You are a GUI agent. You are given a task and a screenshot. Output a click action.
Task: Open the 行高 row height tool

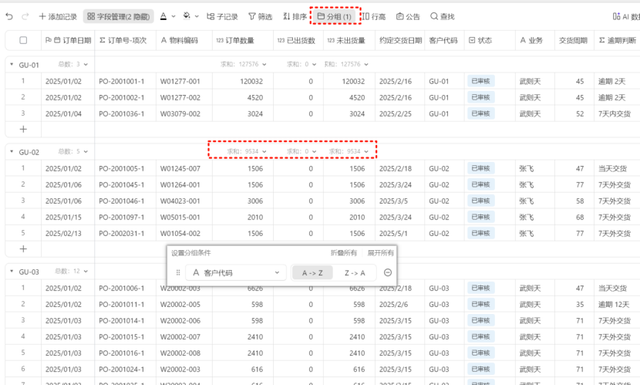click(374, 16)
